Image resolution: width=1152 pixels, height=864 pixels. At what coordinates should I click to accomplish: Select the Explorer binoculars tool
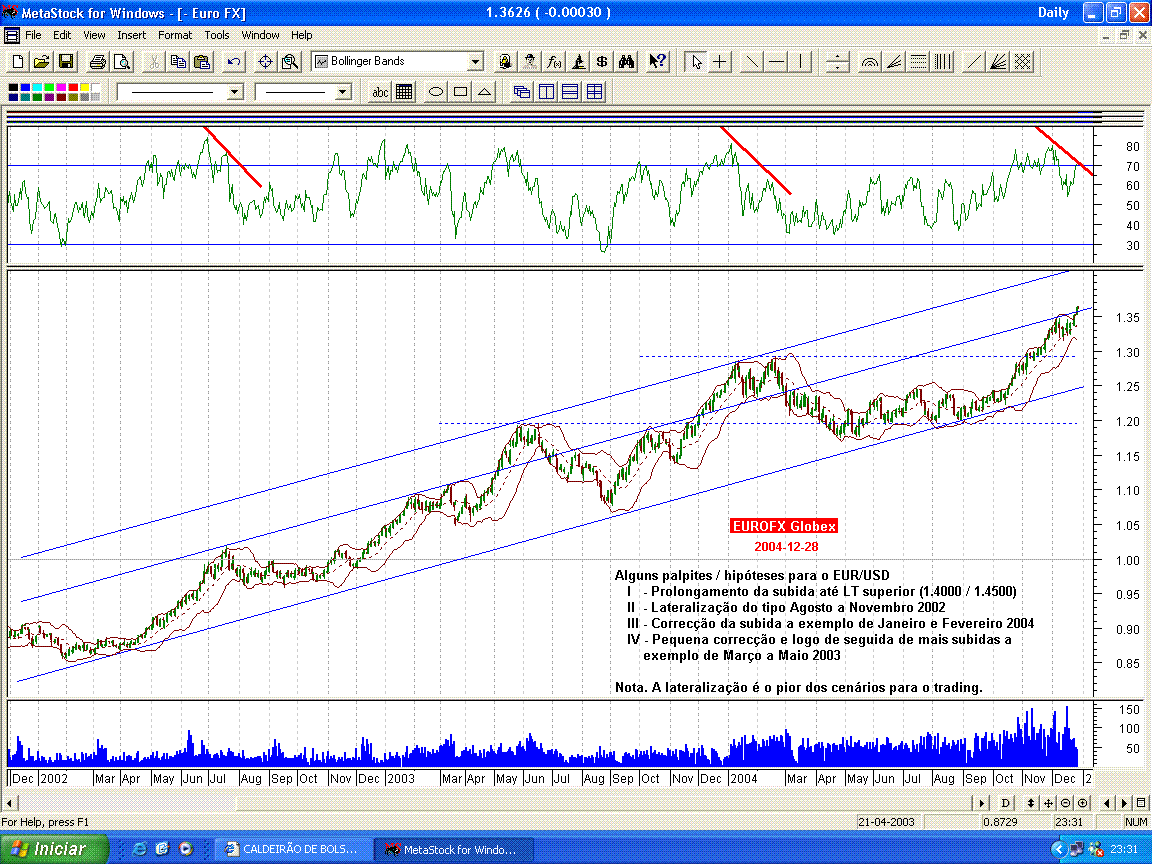pos(628,61)
